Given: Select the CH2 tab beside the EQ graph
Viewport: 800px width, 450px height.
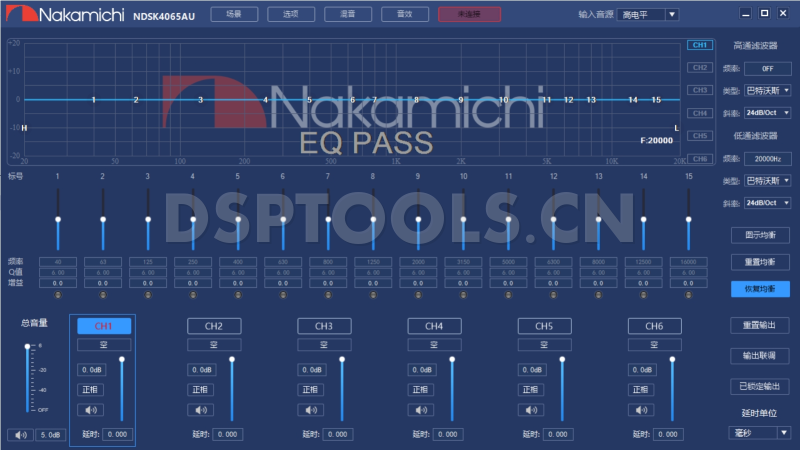Looking at the screenshot, I should tap(699, 68).
